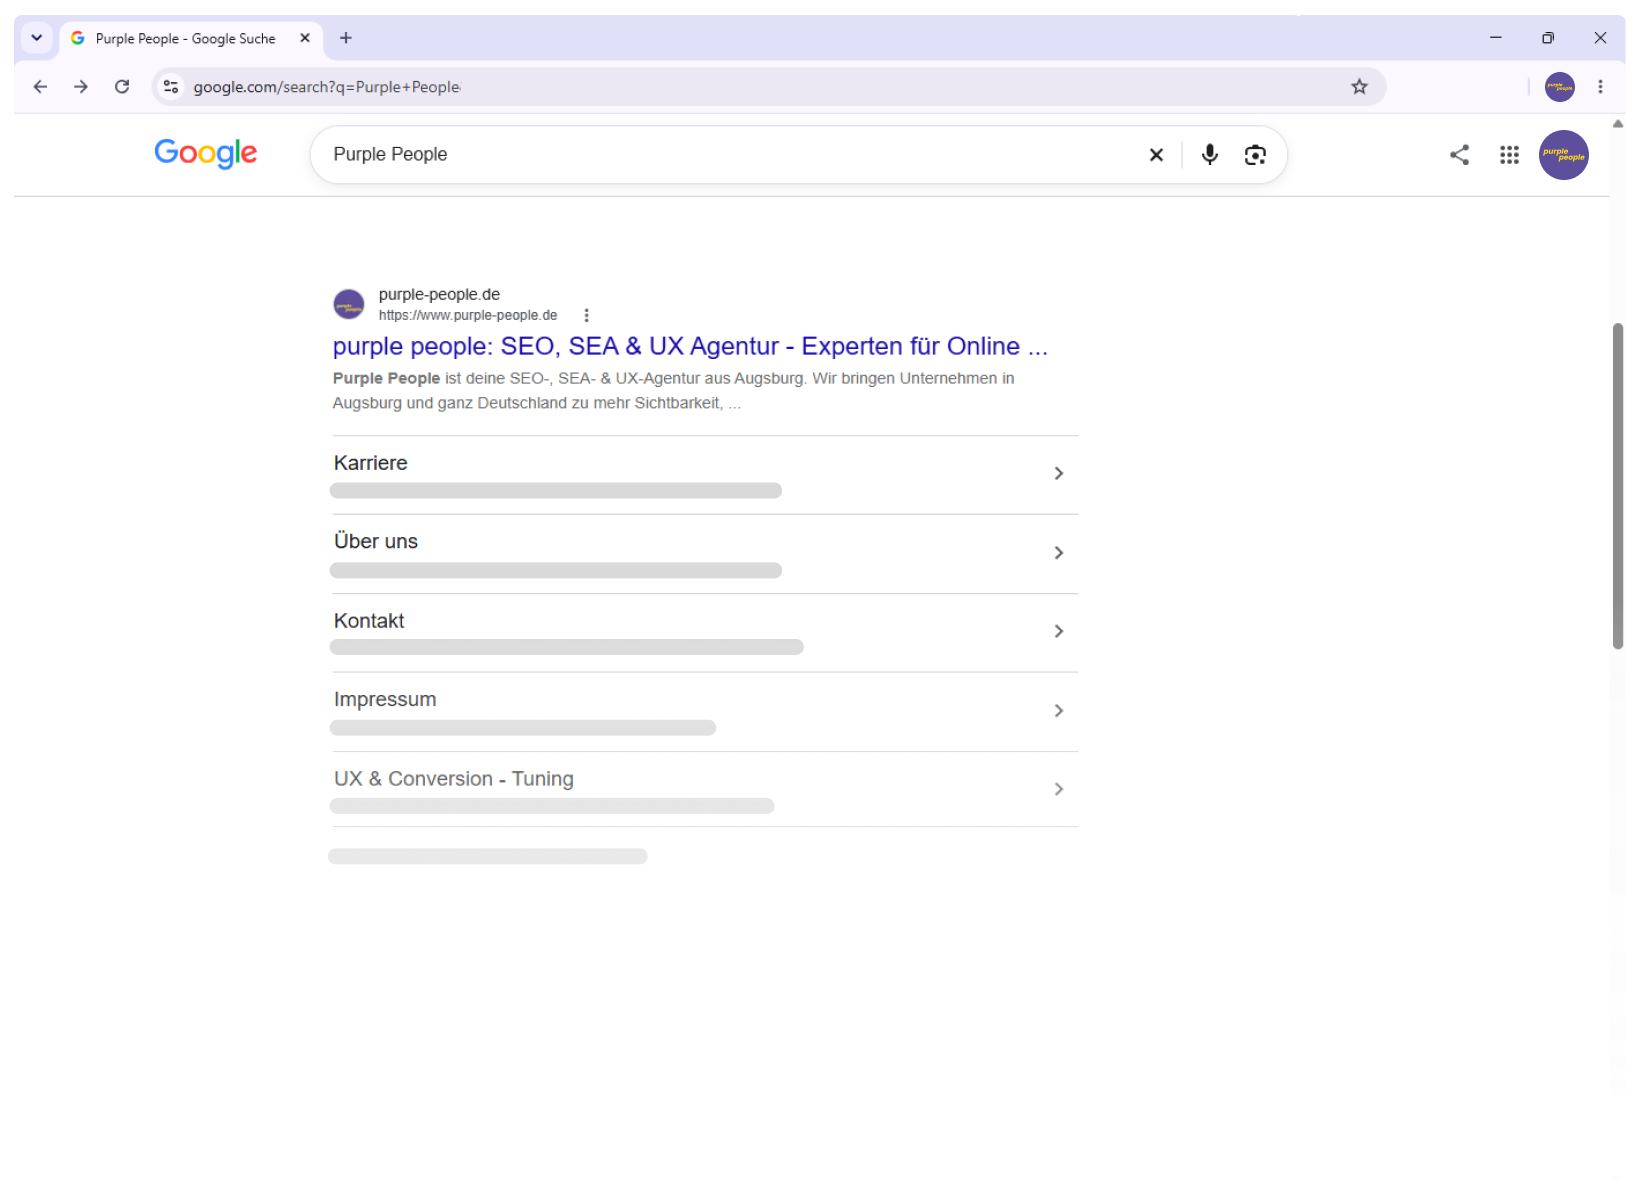
Task: Start voice search with microphone icon
Action: point(1210,155)
